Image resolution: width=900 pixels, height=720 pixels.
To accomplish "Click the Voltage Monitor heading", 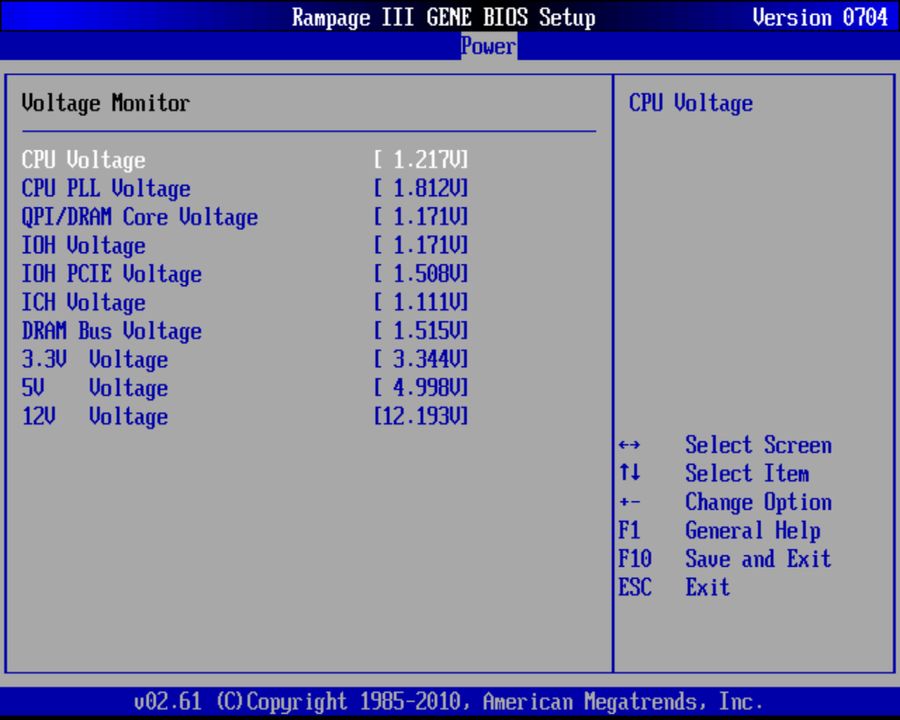I will point(106,103).
